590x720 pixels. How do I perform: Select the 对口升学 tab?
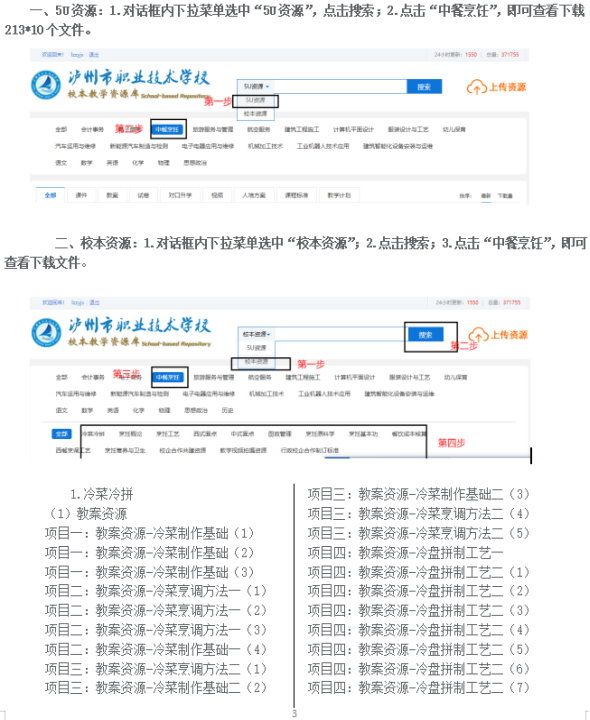pyautogui.click(x=180, y=195)
